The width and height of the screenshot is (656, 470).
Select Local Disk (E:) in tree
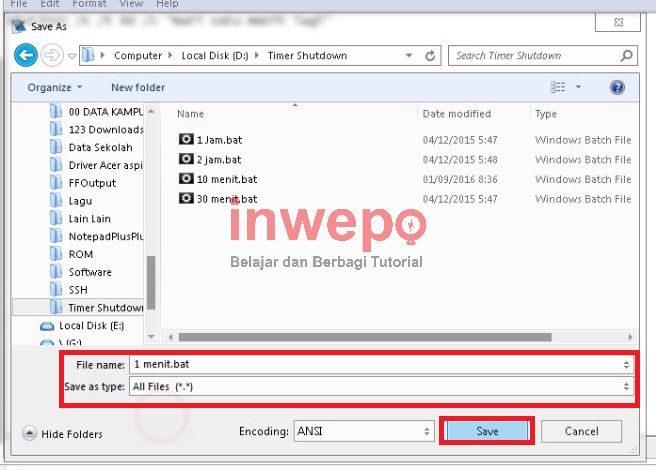coord(82,326)
